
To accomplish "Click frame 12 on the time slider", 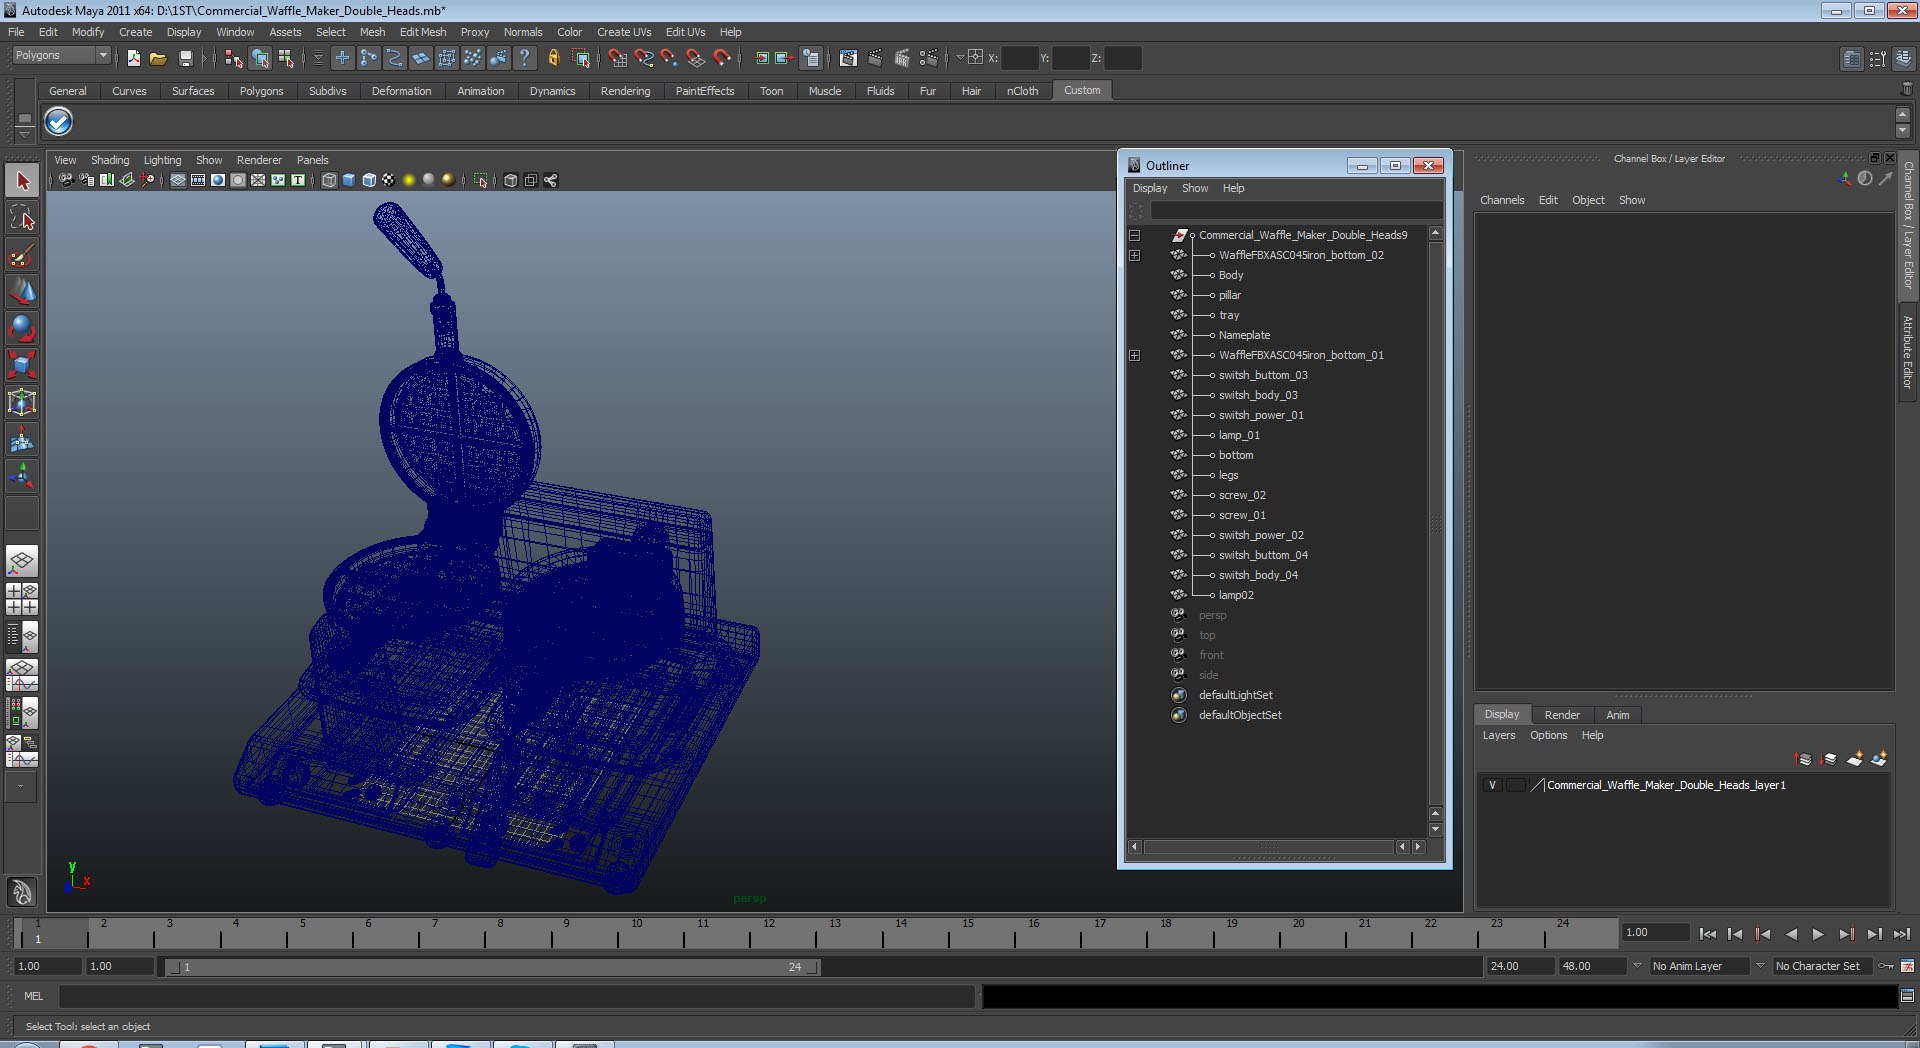I will [x=769, y=934].
